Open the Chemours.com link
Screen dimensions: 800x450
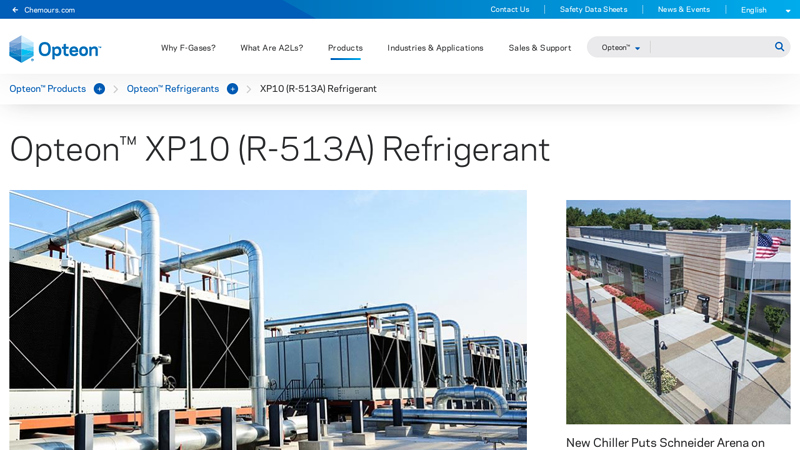(49, 10)
